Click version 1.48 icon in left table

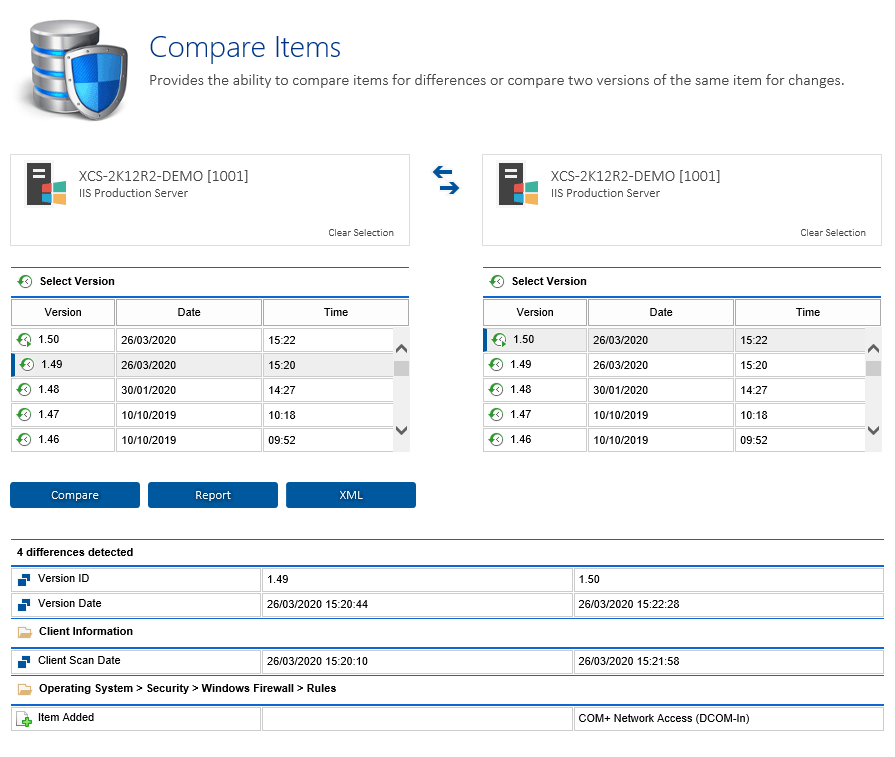(24, 390)
